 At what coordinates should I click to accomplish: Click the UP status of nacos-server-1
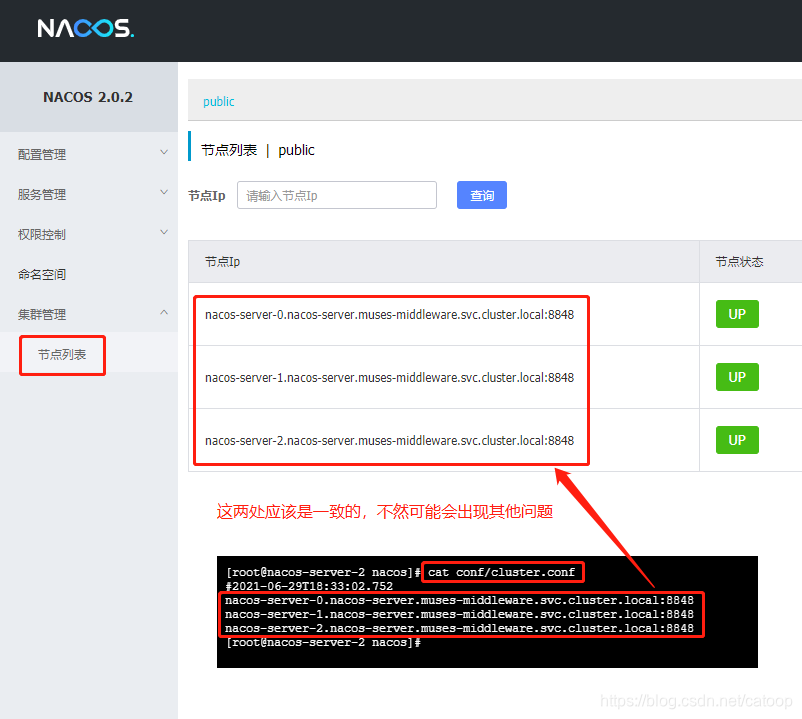(737, 377)
